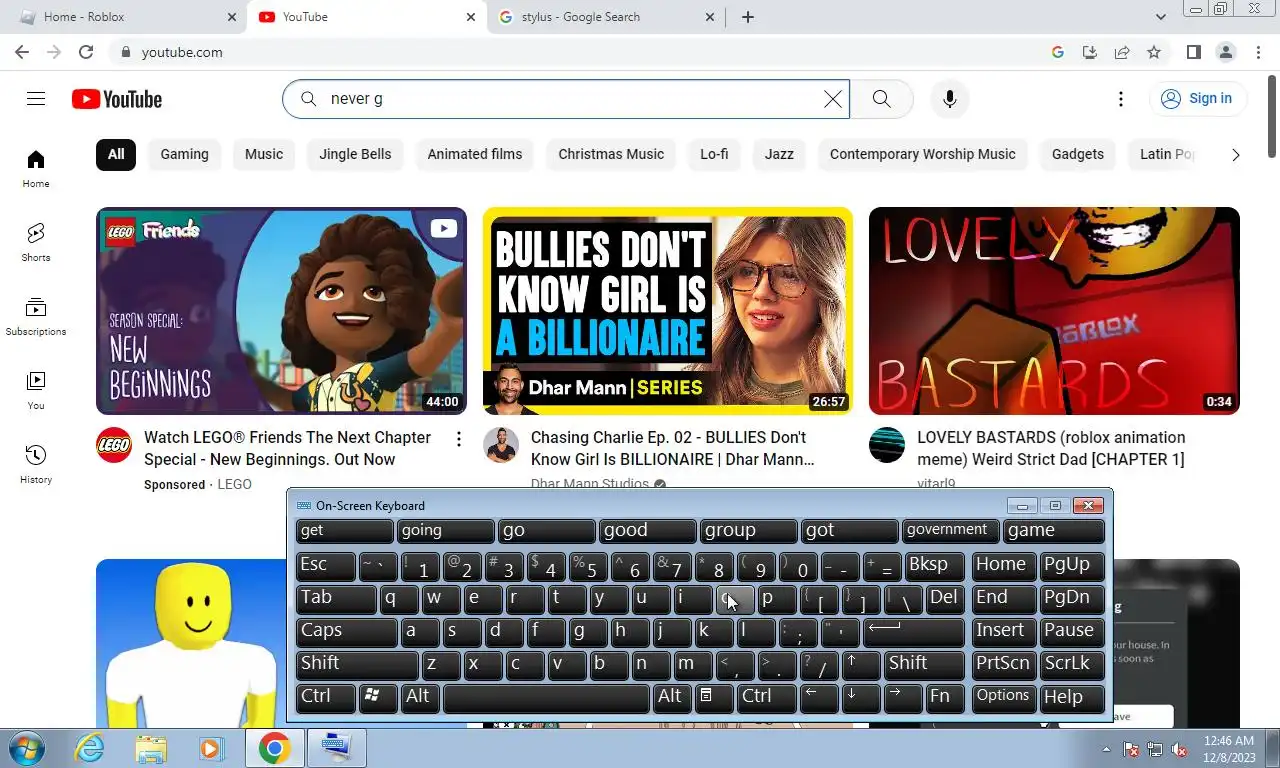The height and width of the screenshot is (768, 1280).
Task: Click the share page icon in the address bar
Action: (x=1122, y=52)
